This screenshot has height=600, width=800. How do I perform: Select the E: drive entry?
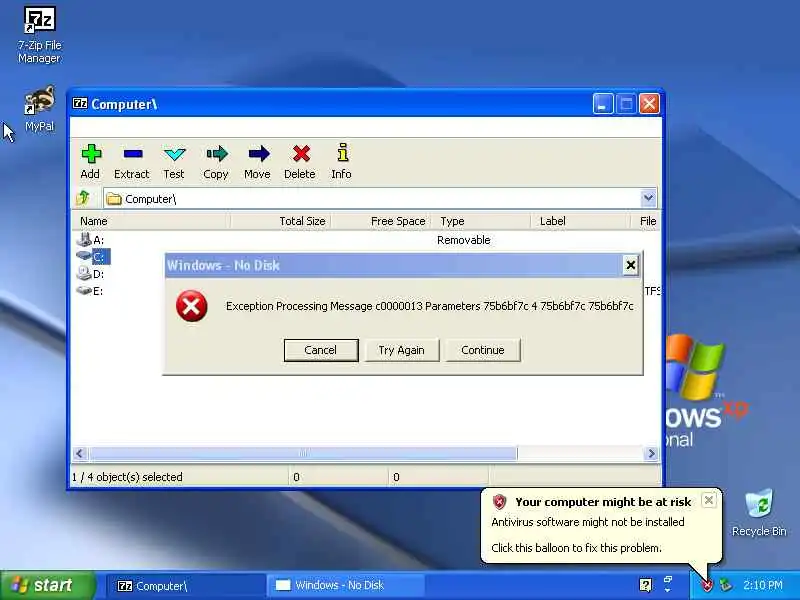pyautogui.click(x=90, y=291)
